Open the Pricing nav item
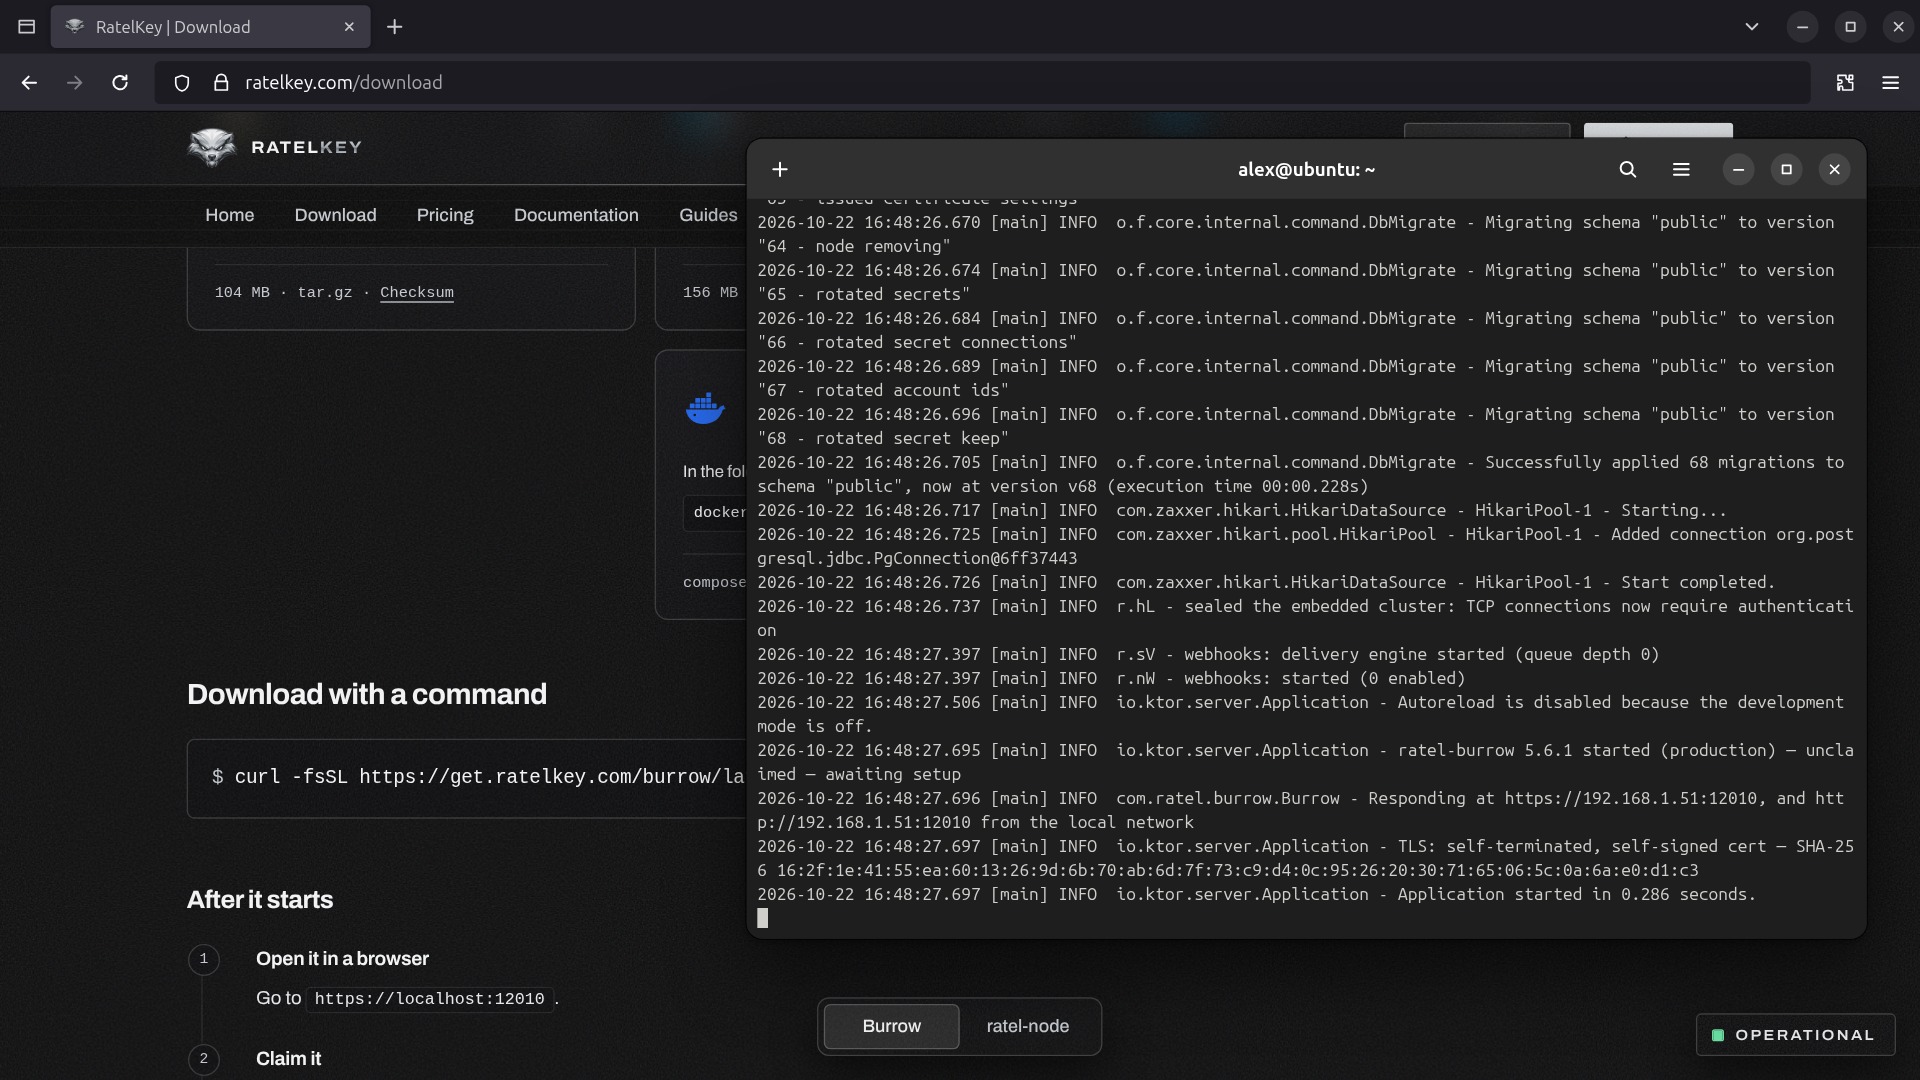 tap(445, 215)
